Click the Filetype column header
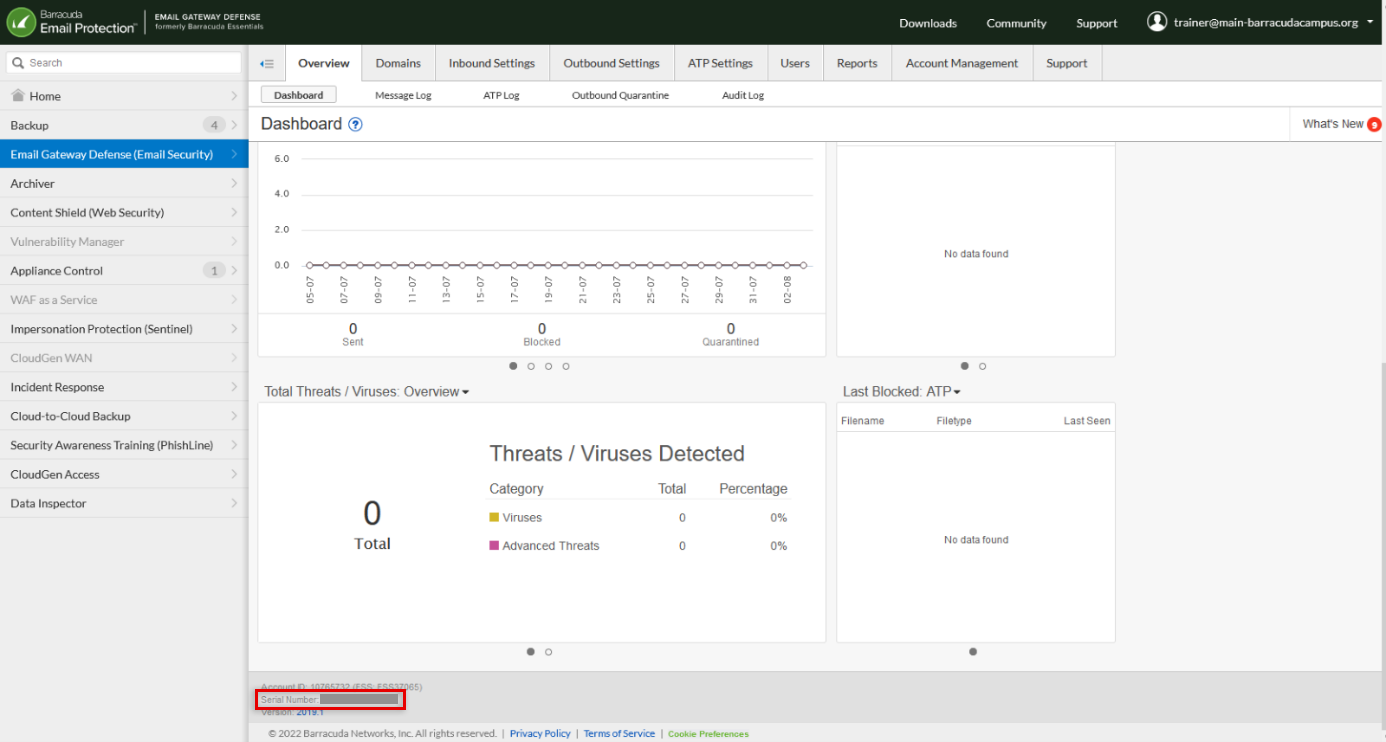 tap(954, 421)
